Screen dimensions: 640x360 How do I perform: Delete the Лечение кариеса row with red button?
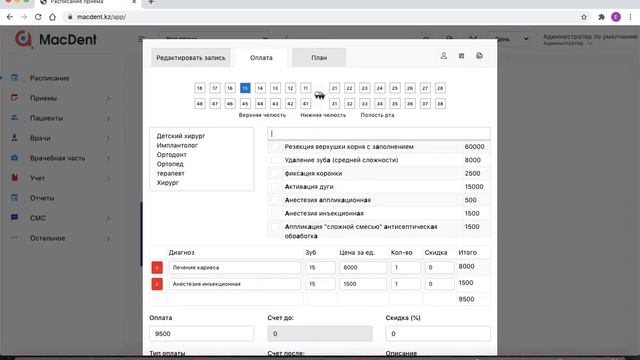157,267
